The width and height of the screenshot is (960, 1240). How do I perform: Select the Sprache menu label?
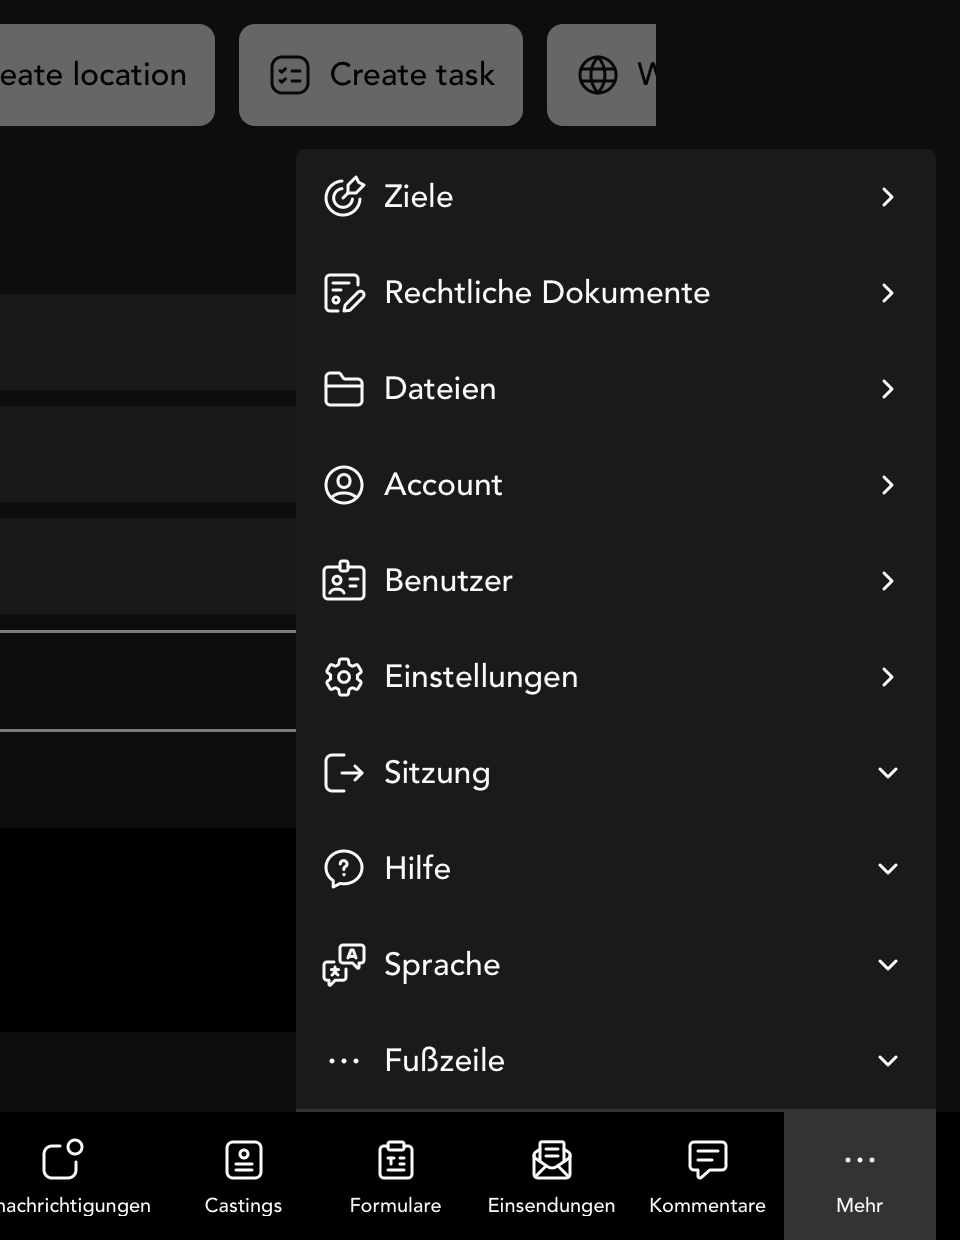pos(442,965)
